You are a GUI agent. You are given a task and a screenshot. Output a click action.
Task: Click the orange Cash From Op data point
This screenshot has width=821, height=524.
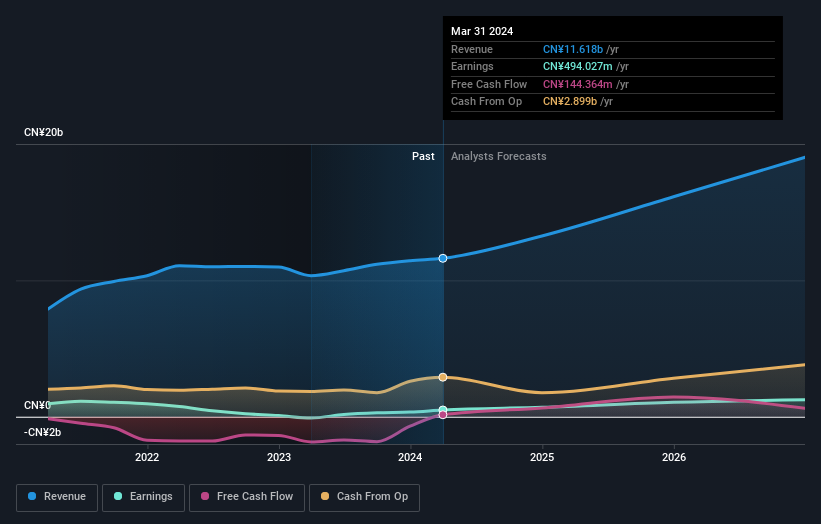443,377
